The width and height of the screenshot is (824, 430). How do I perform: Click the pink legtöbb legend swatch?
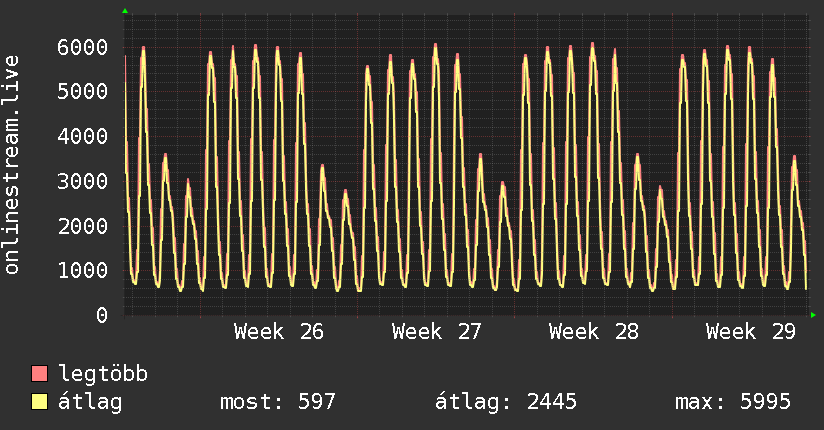pos(39,374)
